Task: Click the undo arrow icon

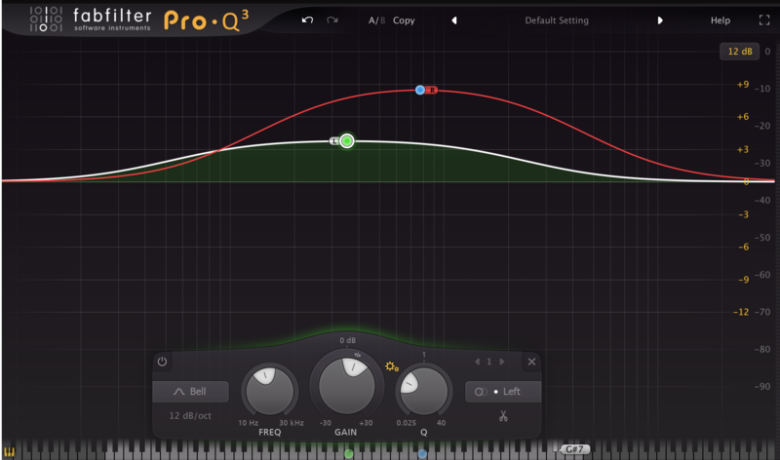Action: (x=307, y=20)
